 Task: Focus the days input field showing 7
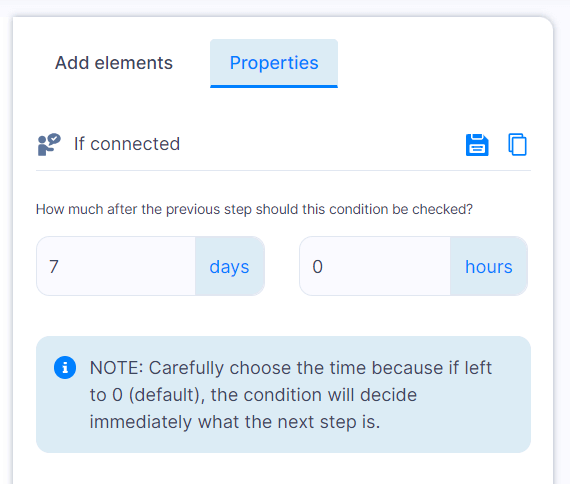pyautogui.click(x=116, y=266)
